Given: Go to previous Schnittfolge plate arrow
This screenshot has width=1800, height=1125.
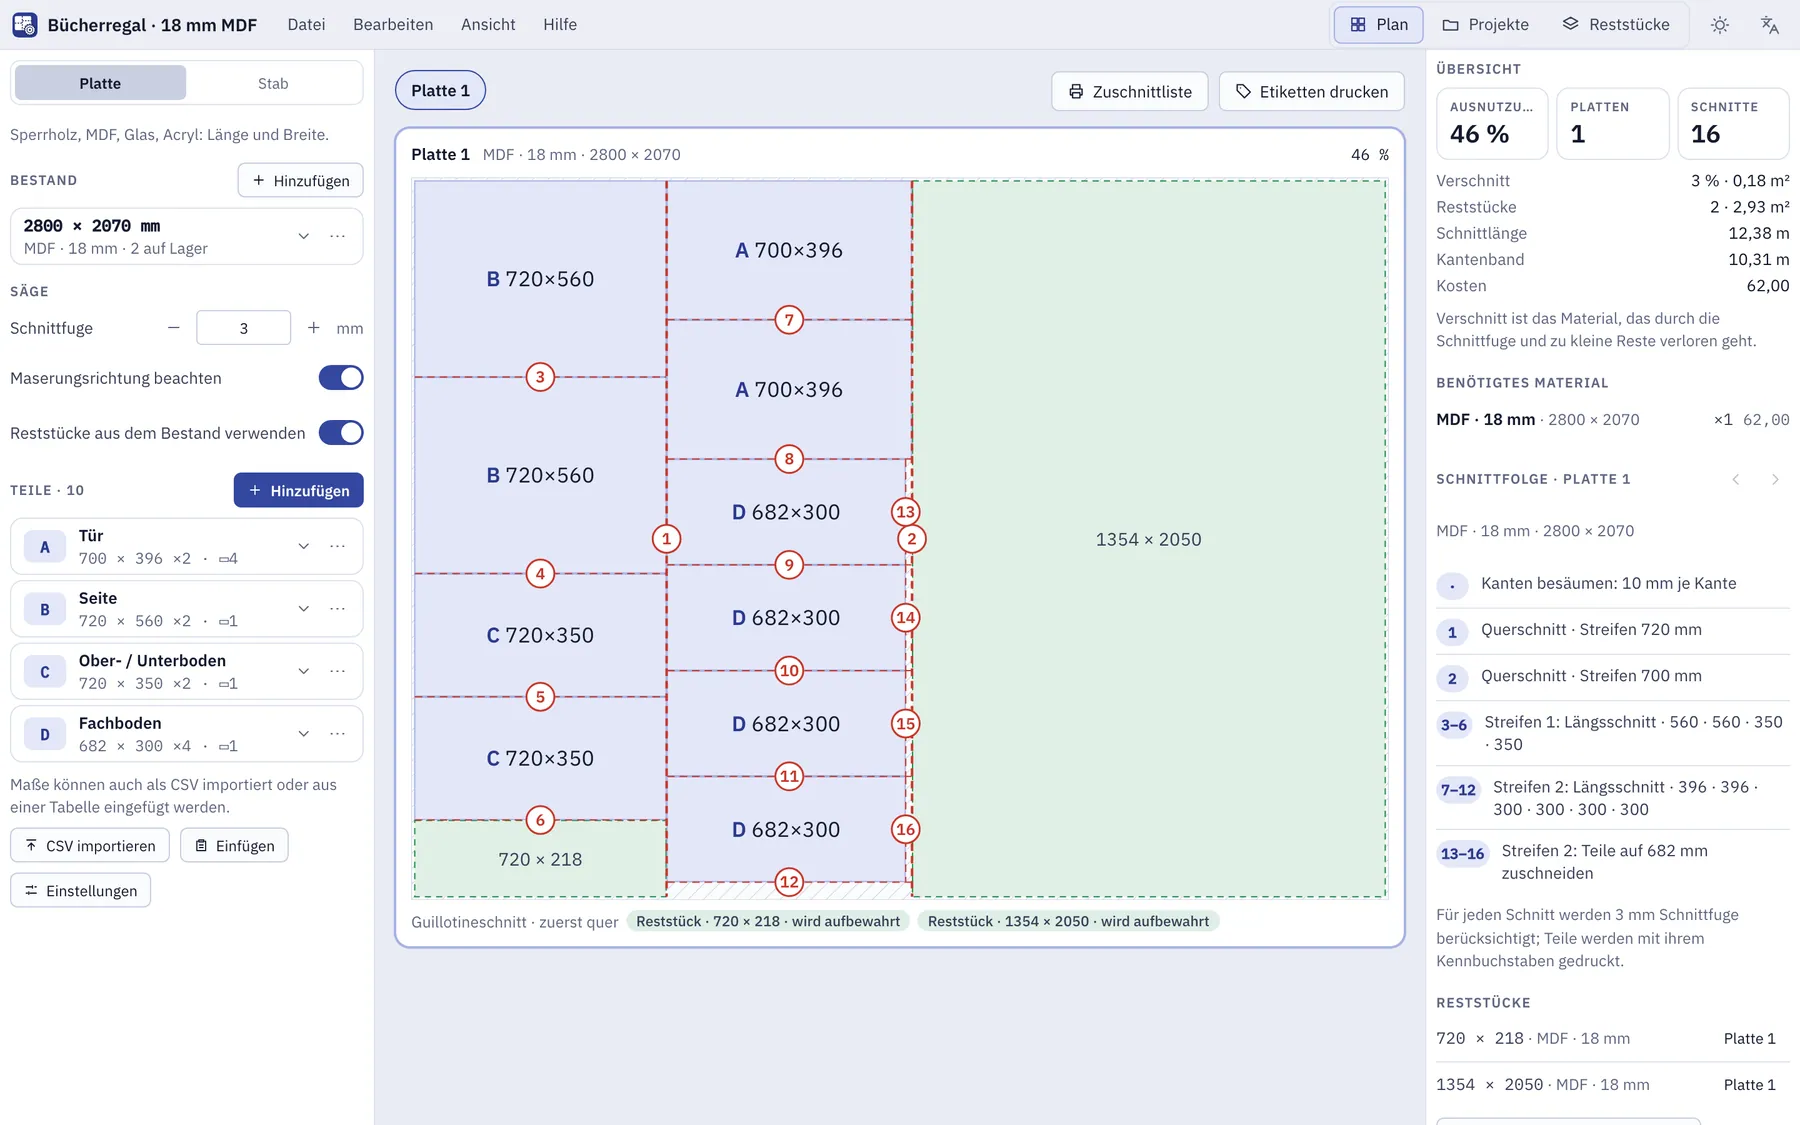Looking at the screenshot, I should click(1736, 479).
